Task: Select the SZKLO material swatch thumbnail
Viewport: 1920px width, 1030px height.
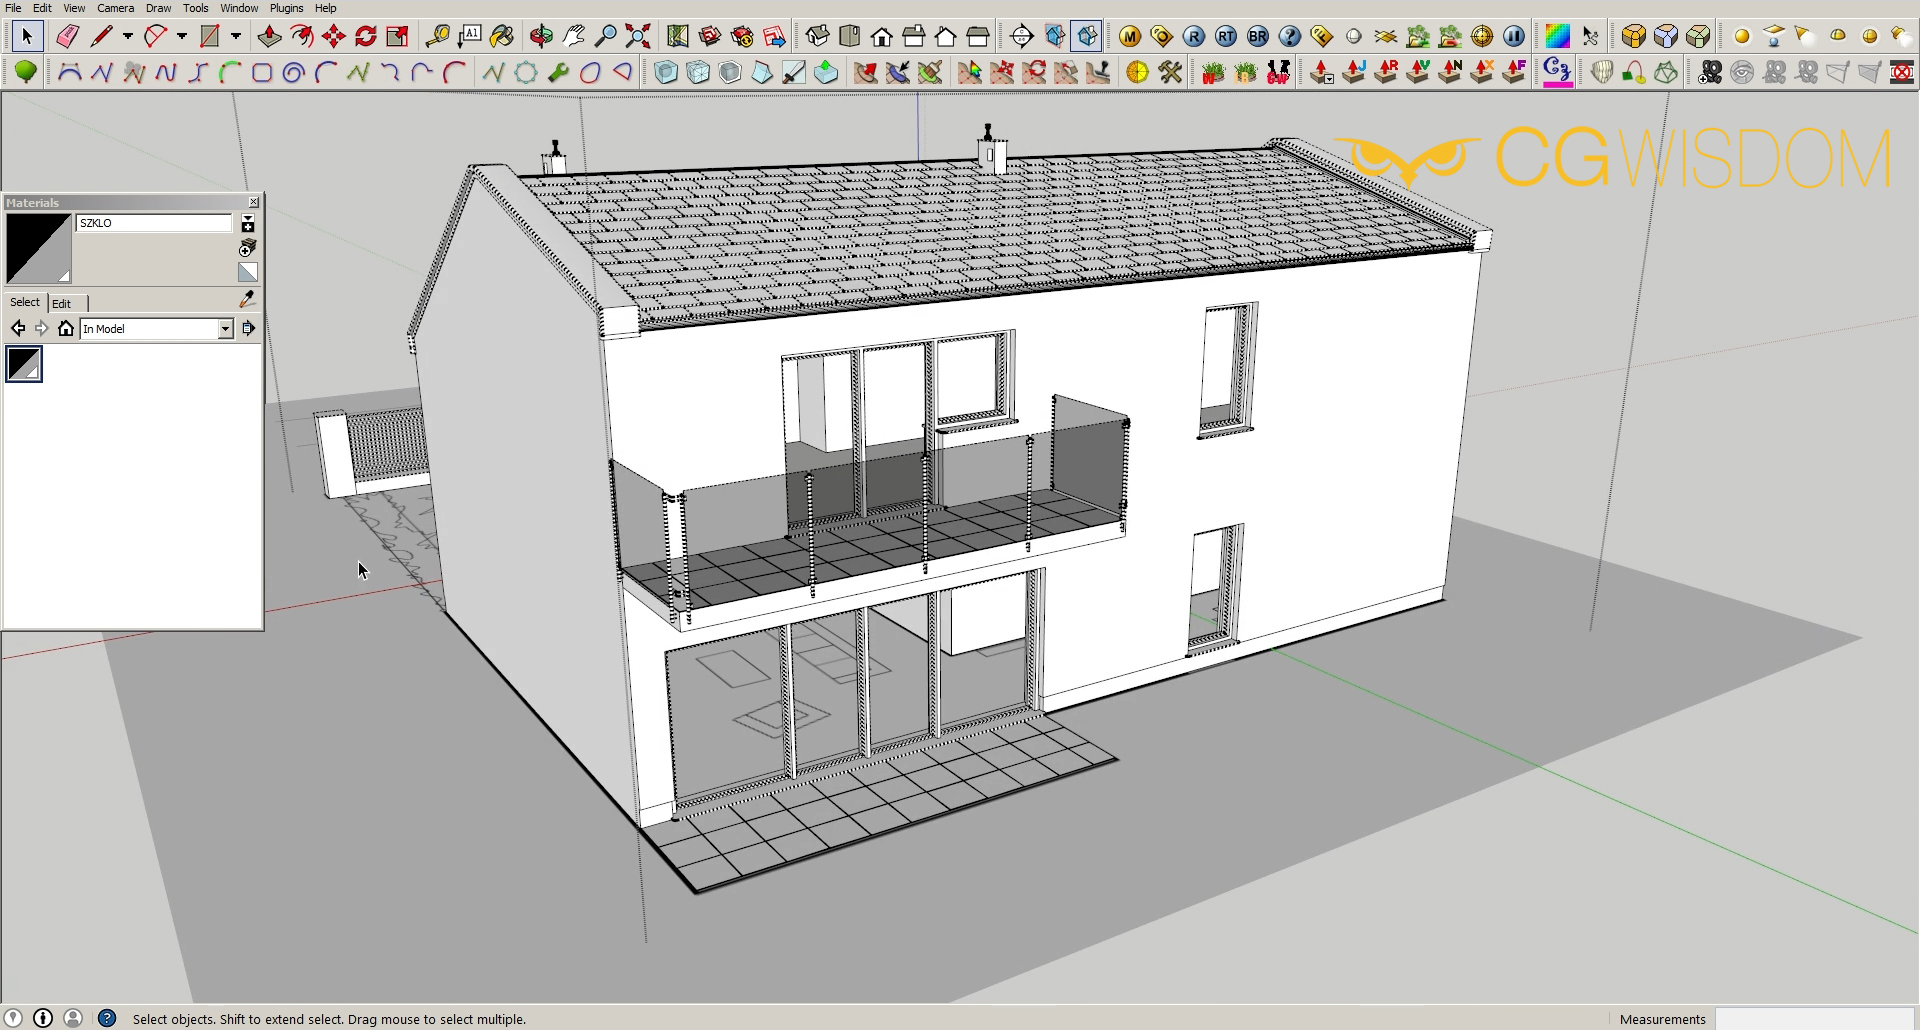Action: [24, 364]
